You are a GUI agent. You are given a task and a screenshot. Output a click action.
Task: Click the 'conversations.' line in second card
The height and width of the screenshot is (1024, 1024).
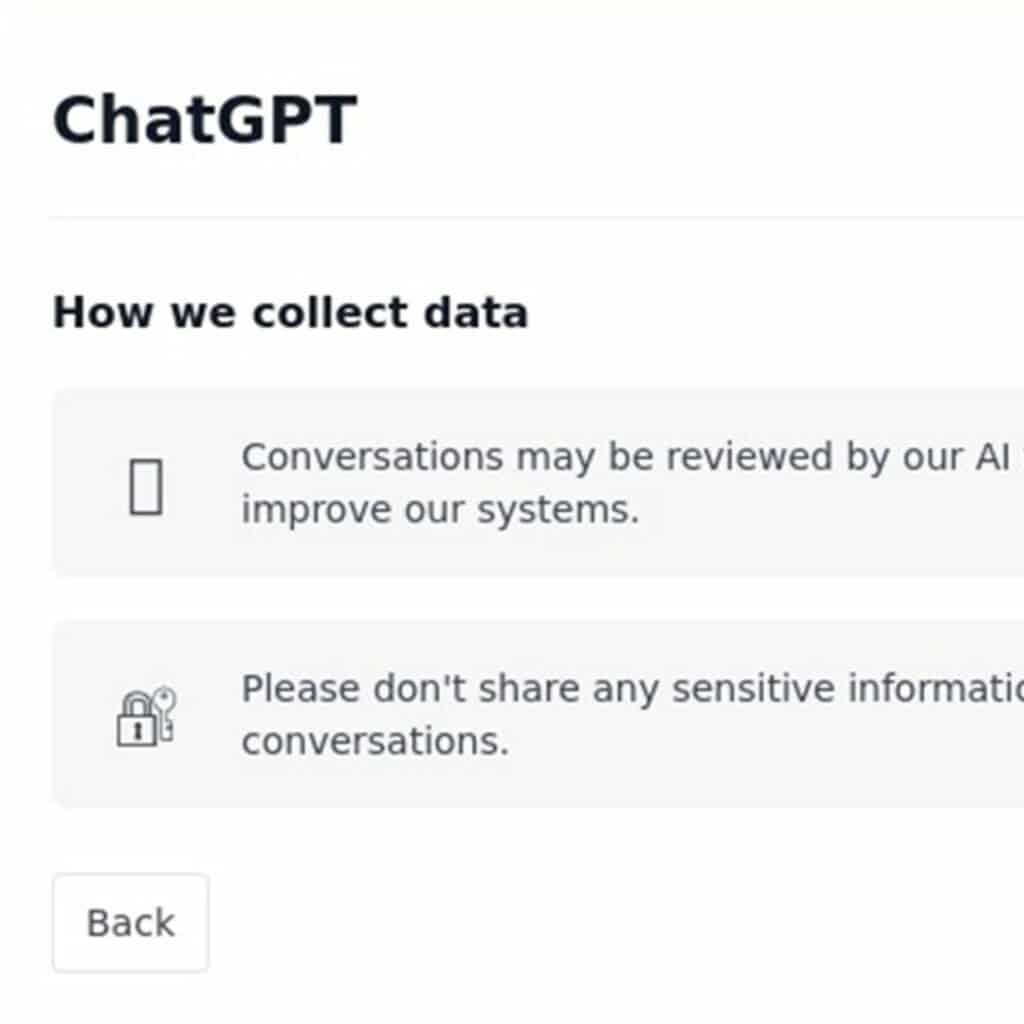pos(375,741)
